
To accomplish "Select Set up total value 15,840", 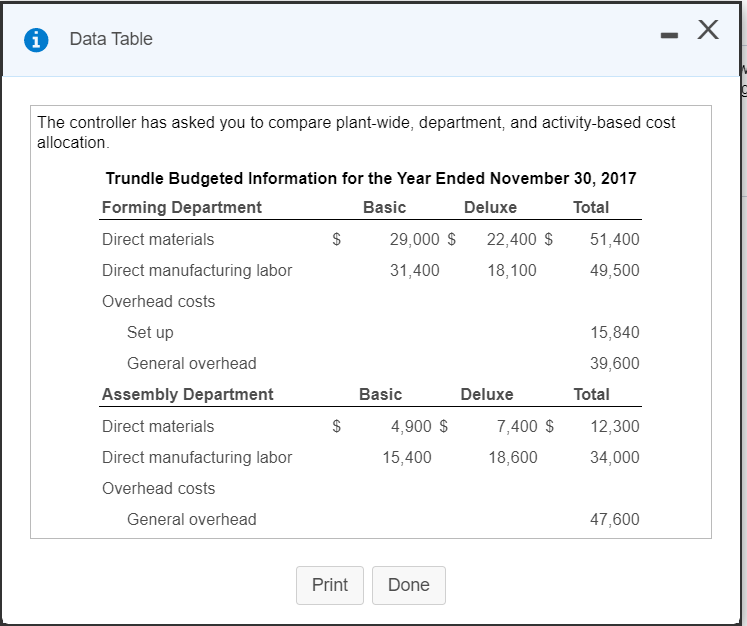I will click(x=615, y=332).
